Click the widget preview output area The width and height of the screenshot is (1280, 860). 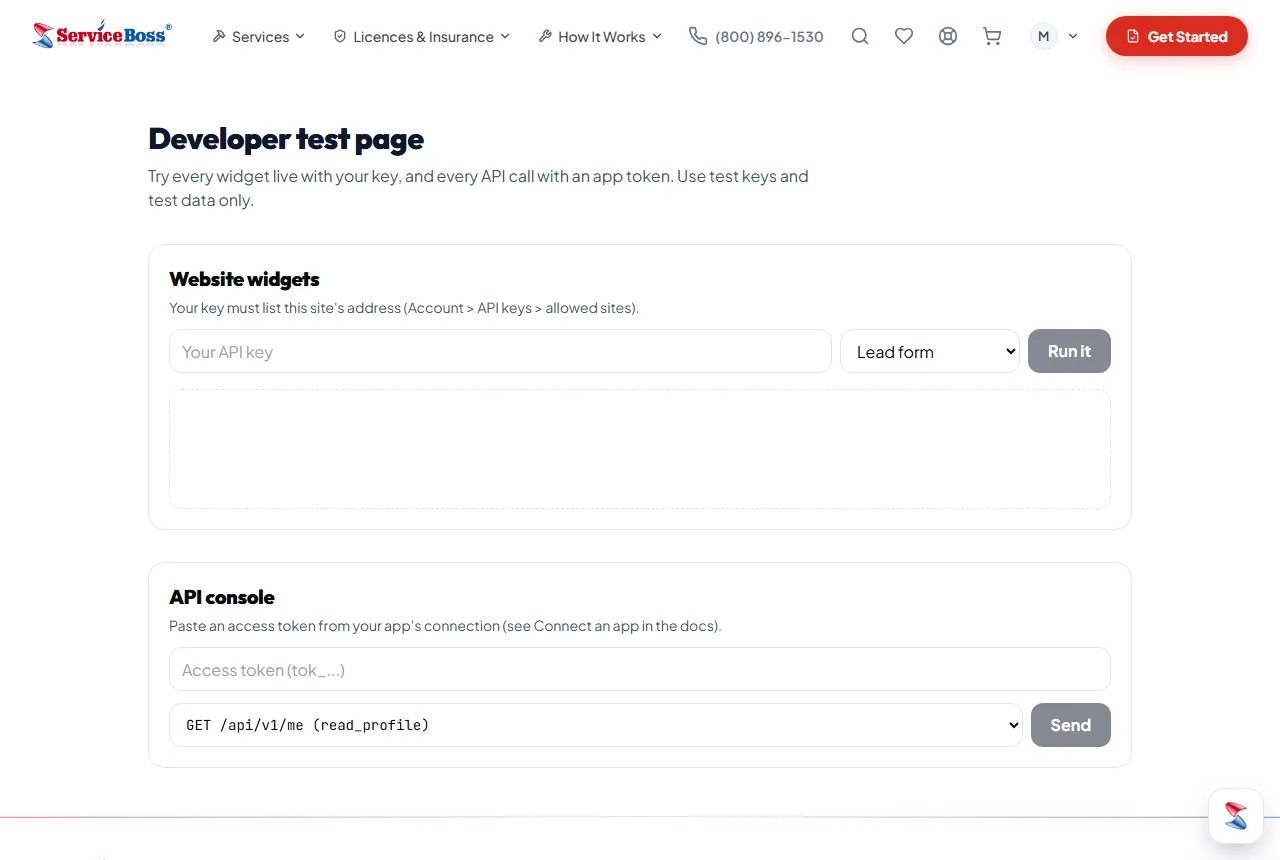pos(640,449)
